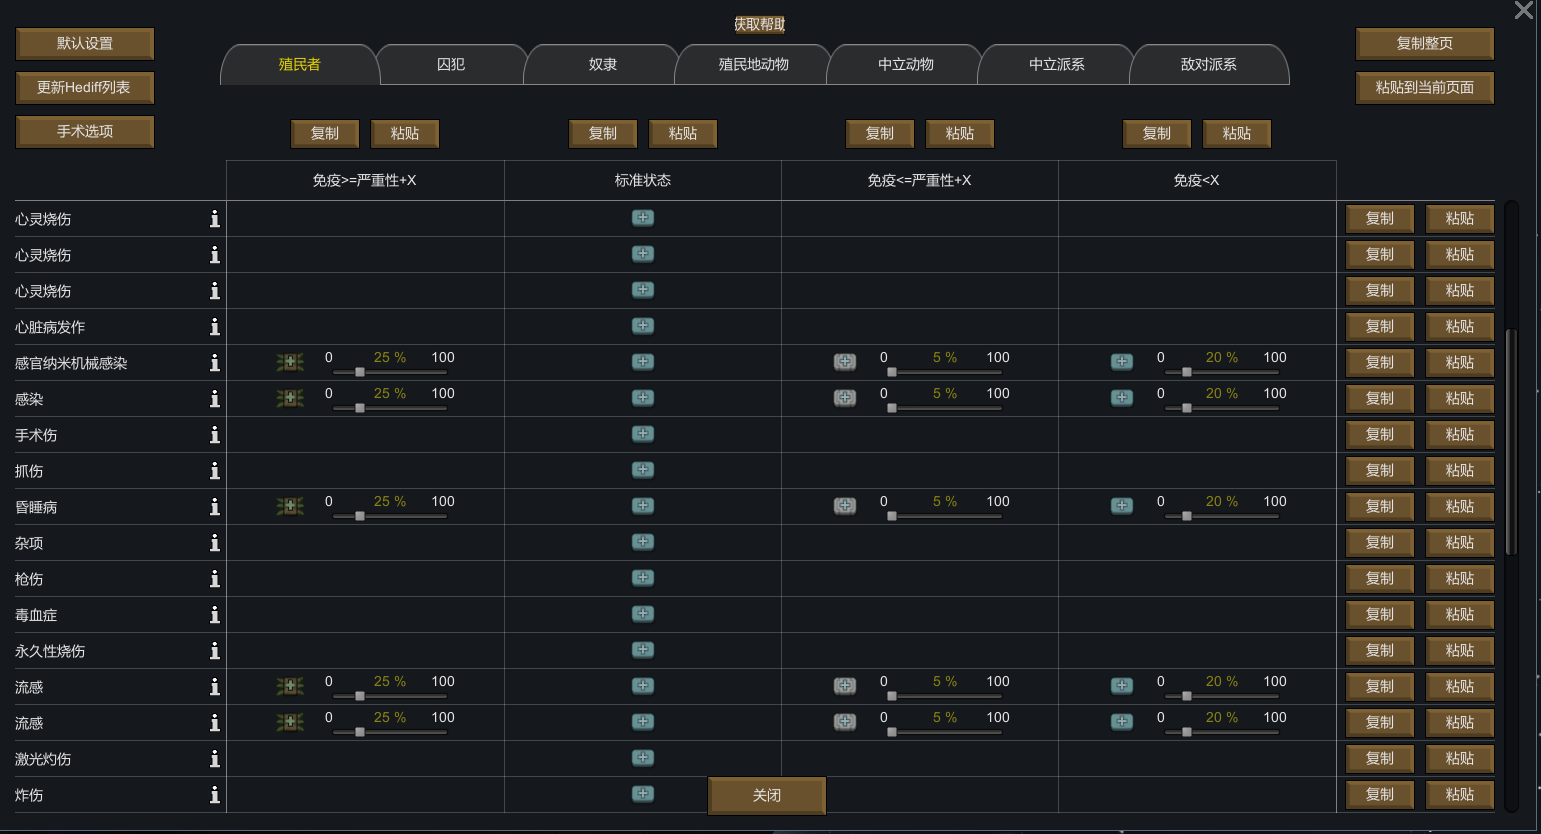Copy the 感染 row settings
Screen dimensions: 1541x834
pyautogui.click(x=1380, y=399)
